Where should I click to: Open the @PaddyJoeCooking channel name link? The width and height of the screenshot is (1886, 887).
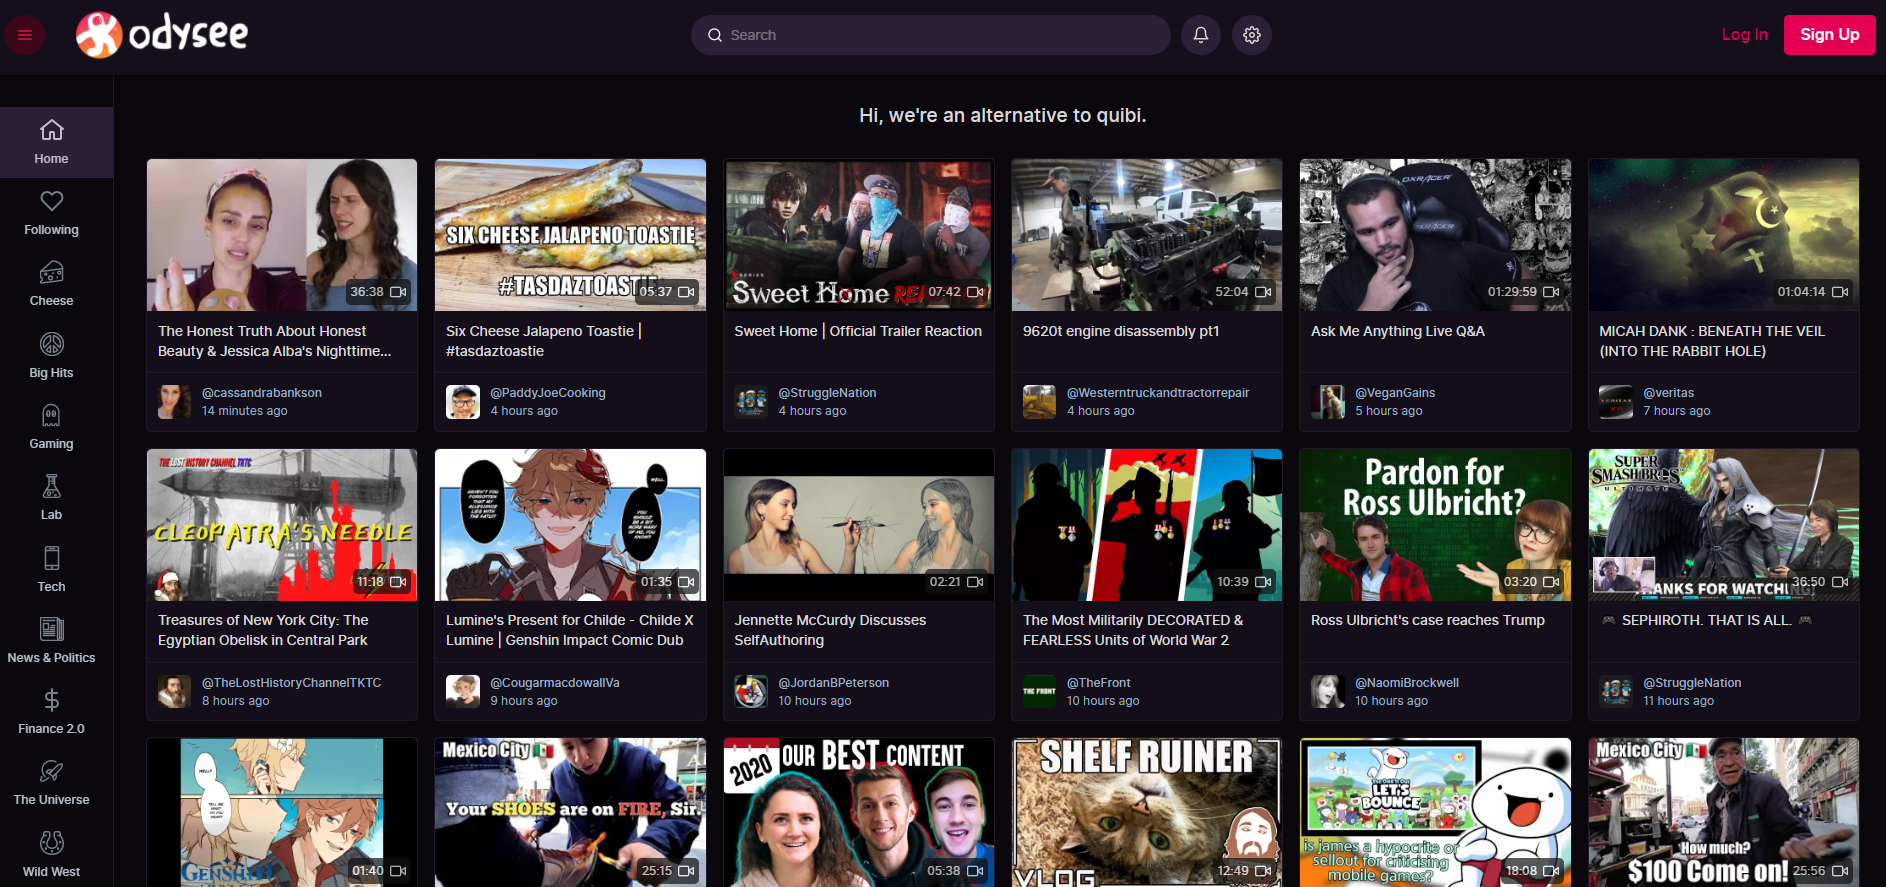point(548,393)
